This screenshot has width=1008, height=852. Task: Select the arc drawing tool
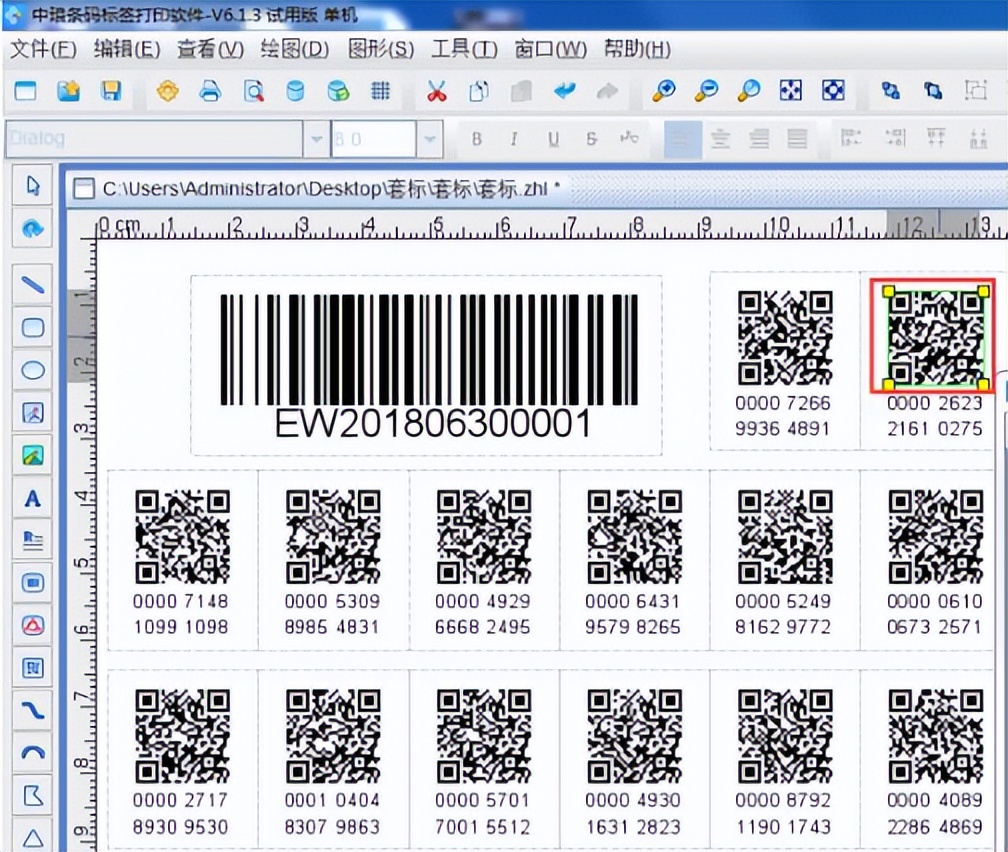[33, 752]
